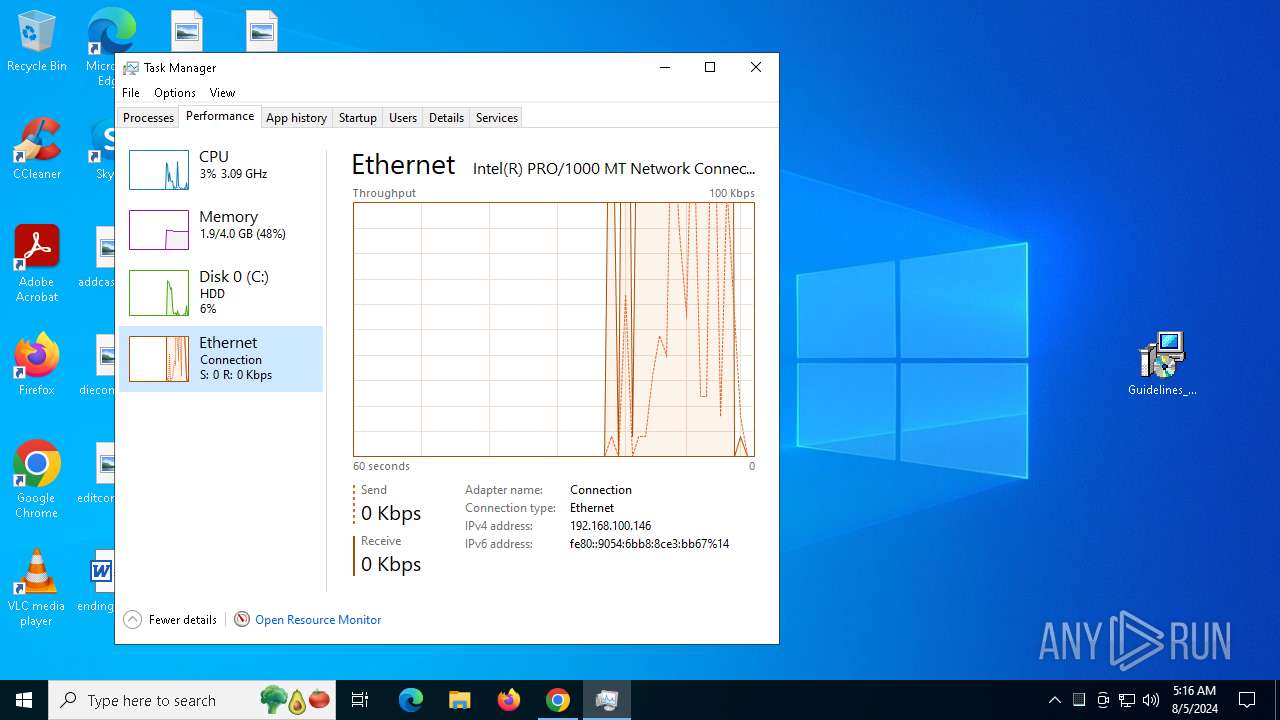The width and height of the screenshot is (1280, 720).
Task: Click the Send 0 Kbps value
Action: (x=391, y=513)
